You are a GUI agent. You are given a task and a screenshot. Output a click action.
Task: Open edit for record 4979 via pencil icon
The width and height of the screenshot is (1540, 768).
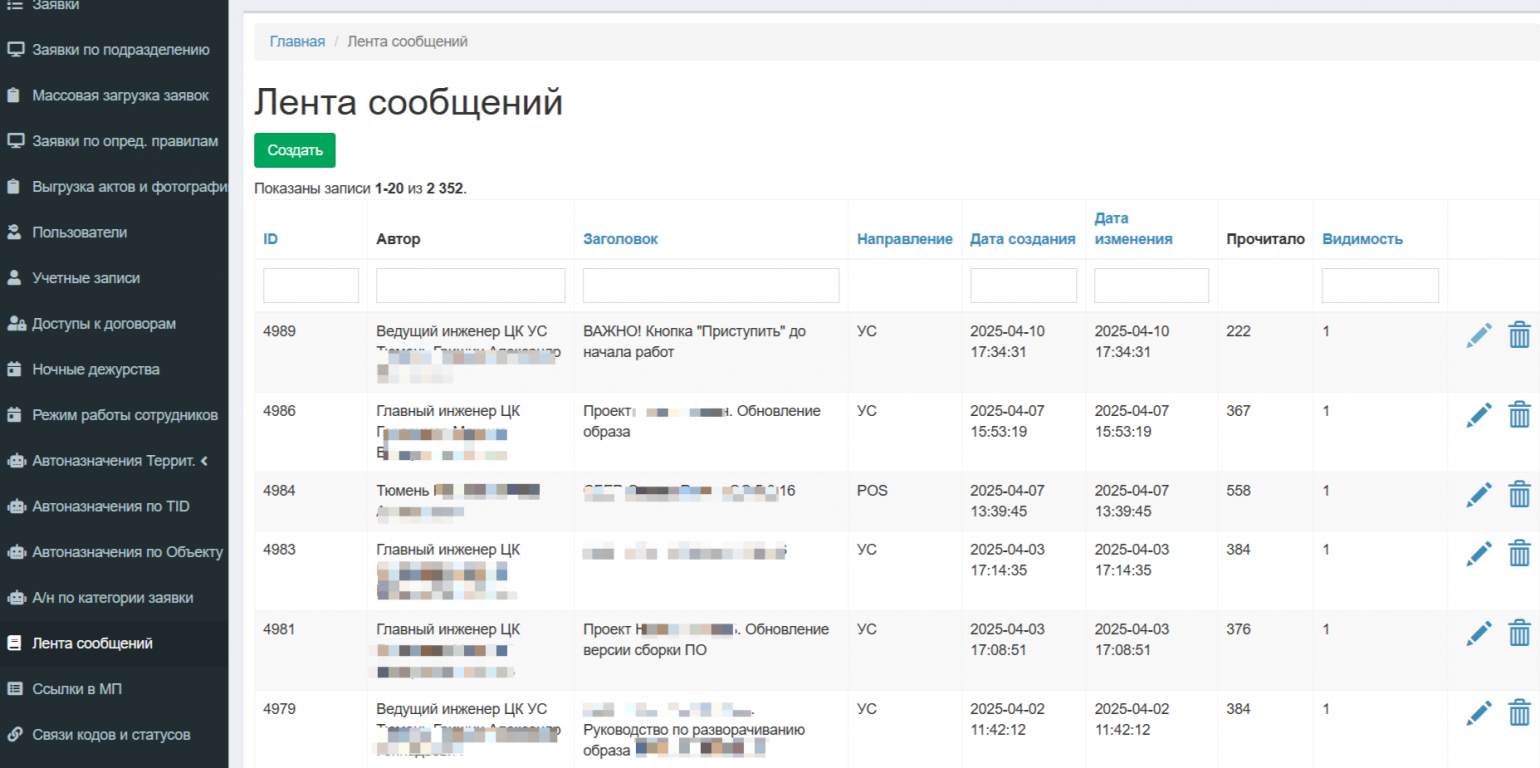[x=1478, y=712]
